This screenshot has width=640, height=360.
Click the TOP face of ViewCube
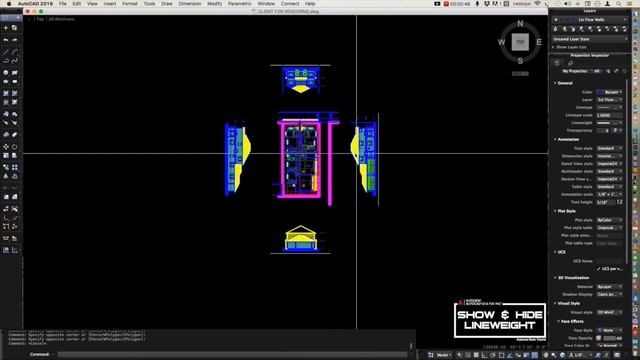[520, 42]
